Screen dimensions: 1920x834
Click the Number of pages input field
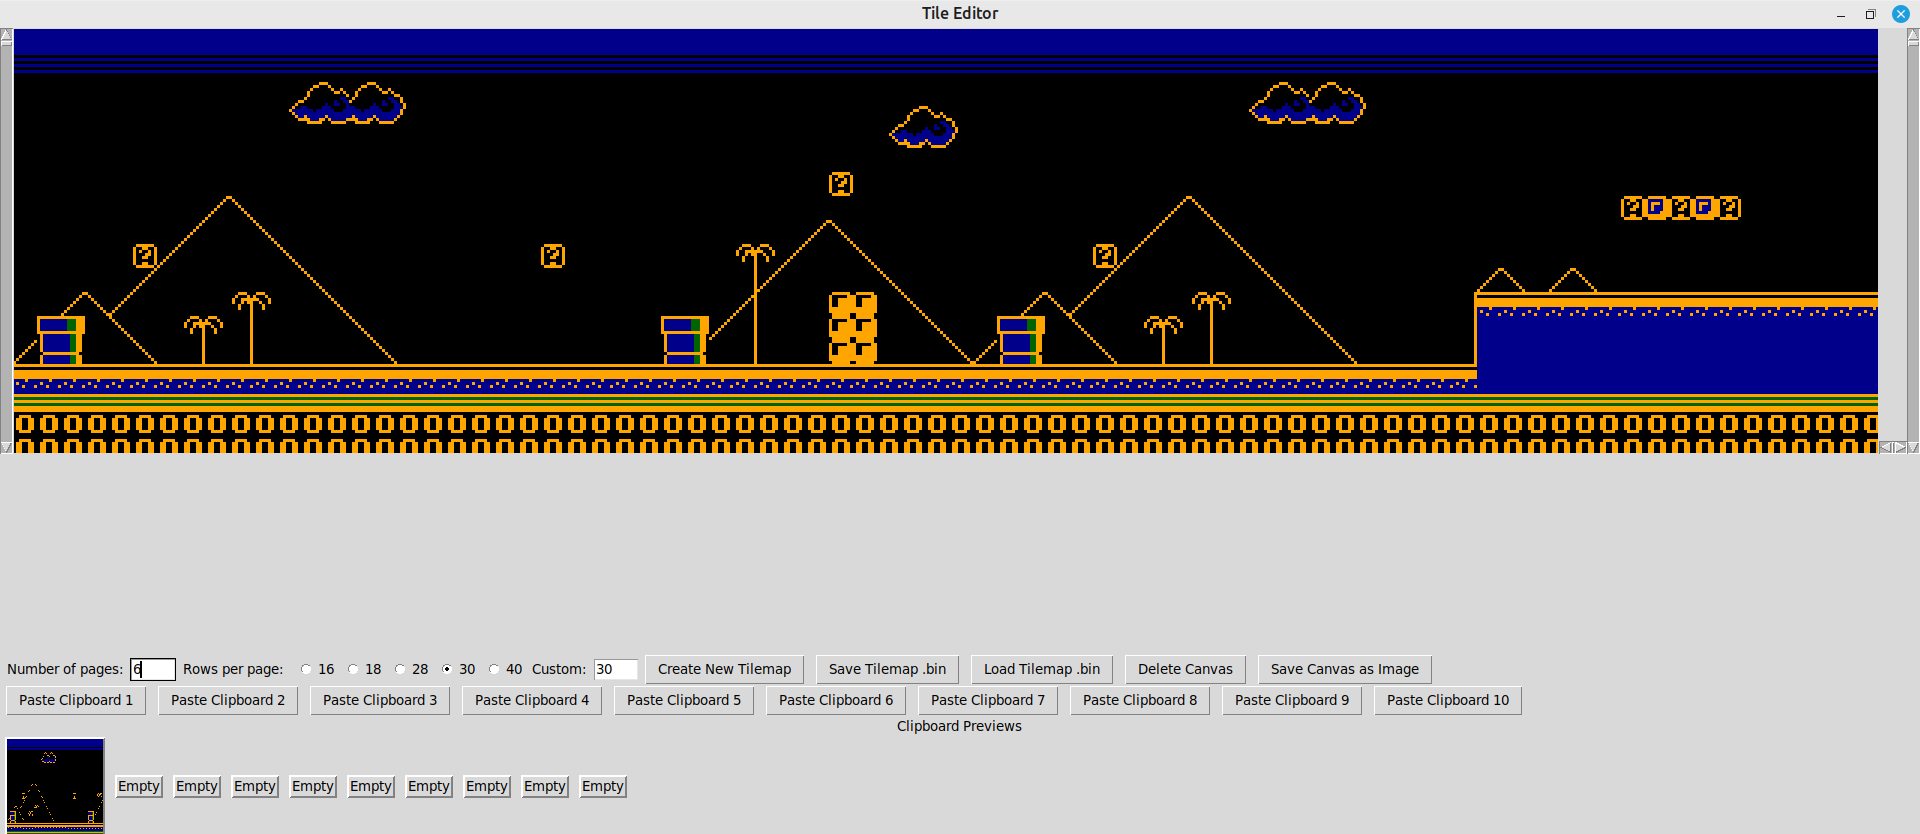[153, 669]
